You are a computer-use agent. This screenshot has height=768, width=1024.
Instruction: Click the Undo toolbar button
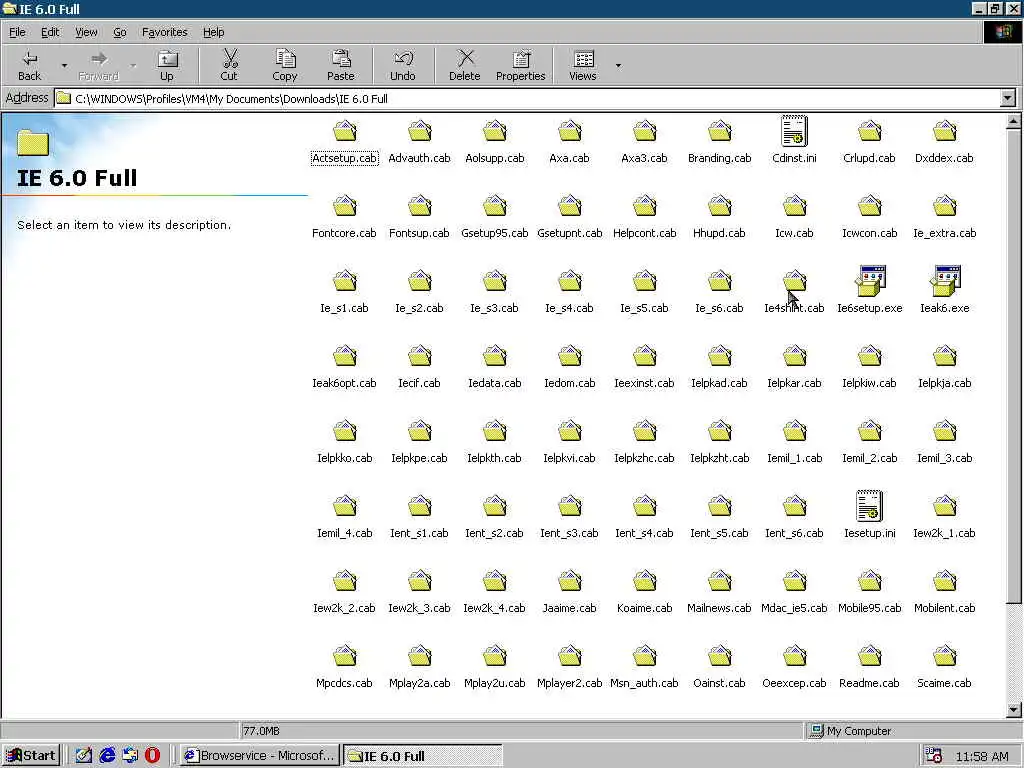(403, 65)
